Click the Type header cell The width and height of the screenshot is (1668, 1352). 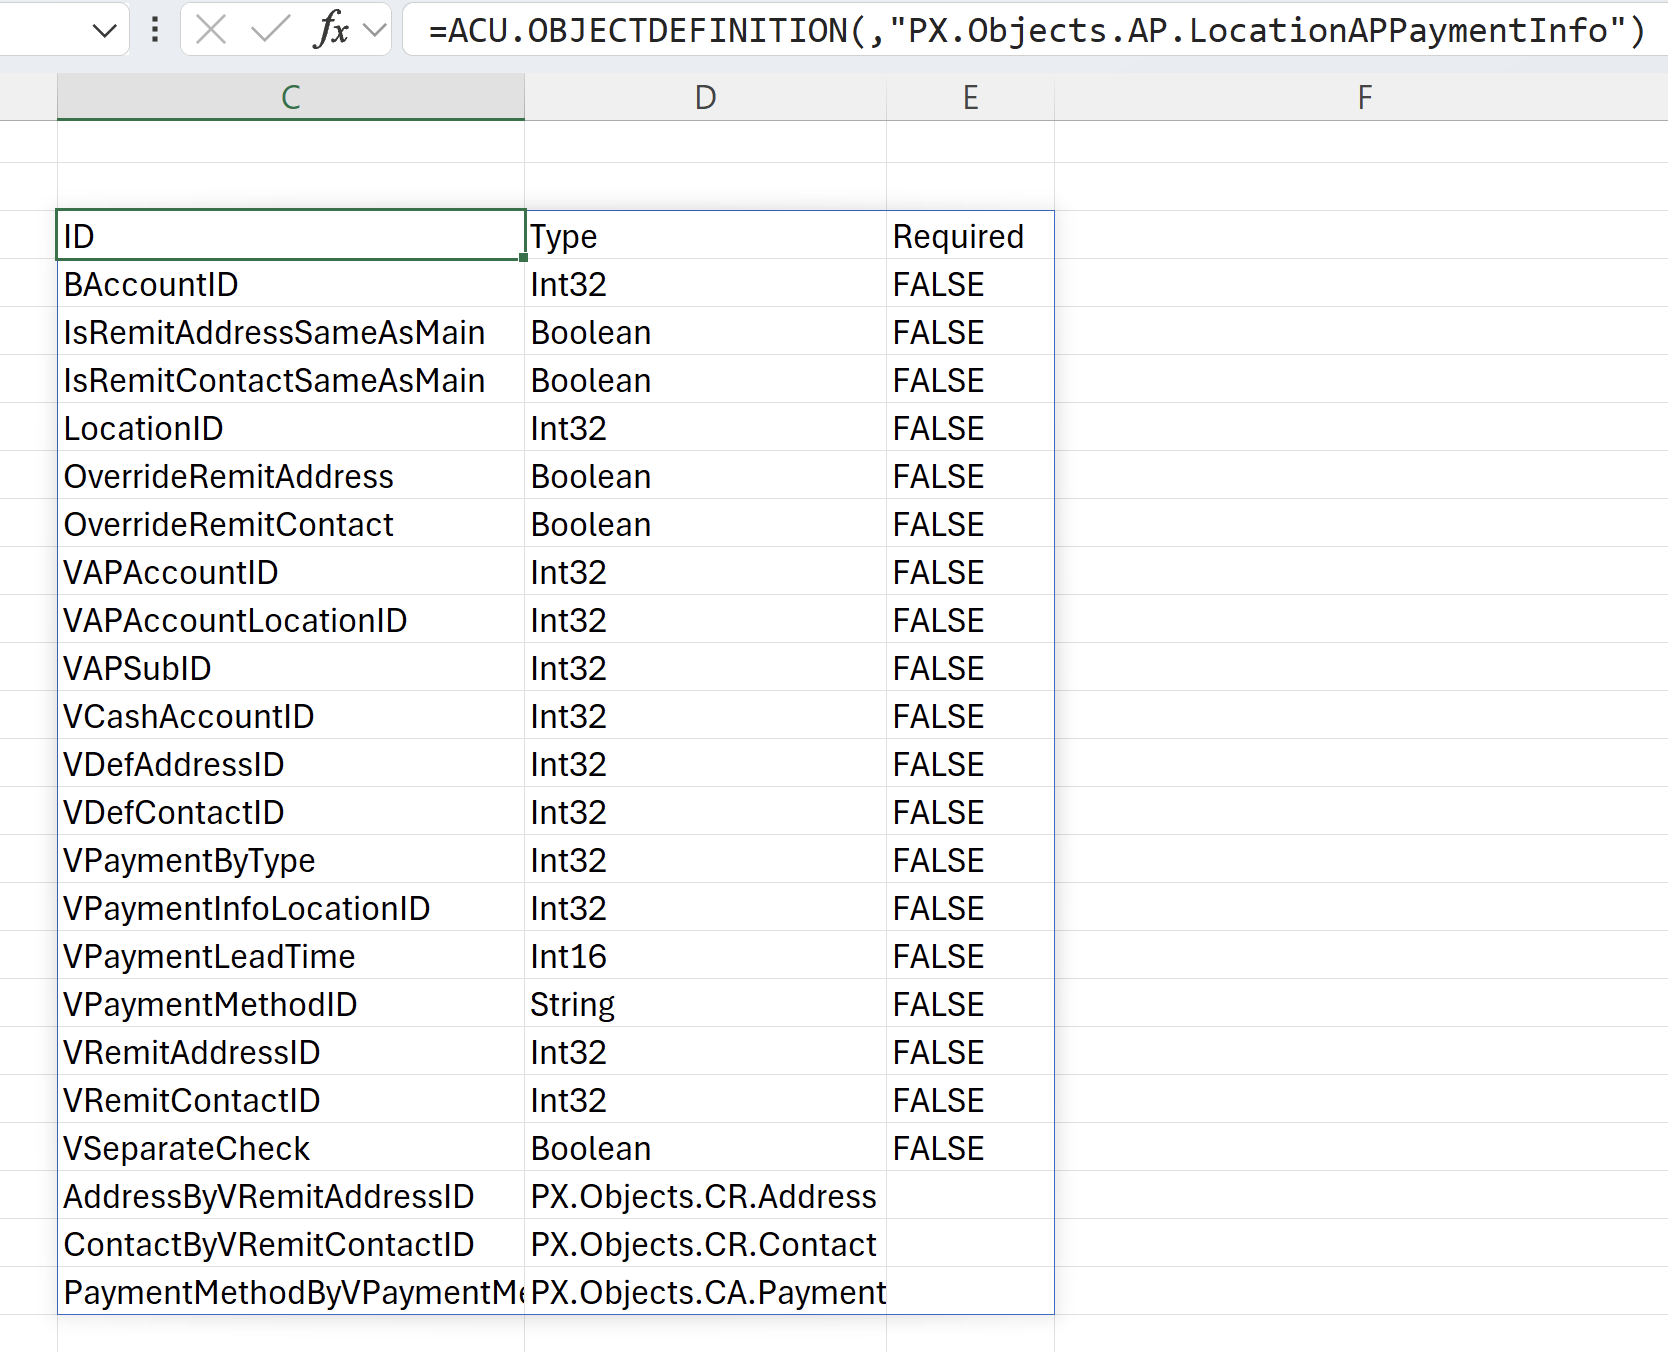[705, 236]
